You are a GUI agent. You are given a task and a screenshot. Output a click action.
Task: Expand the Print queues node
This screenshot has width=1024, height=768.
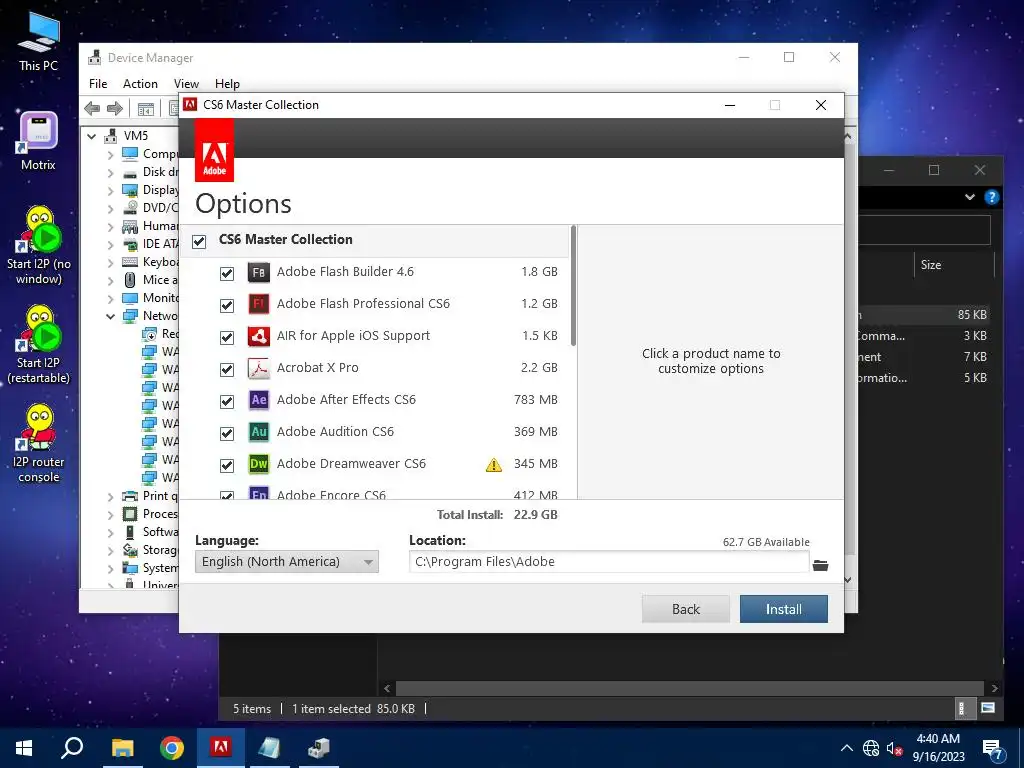110,497
